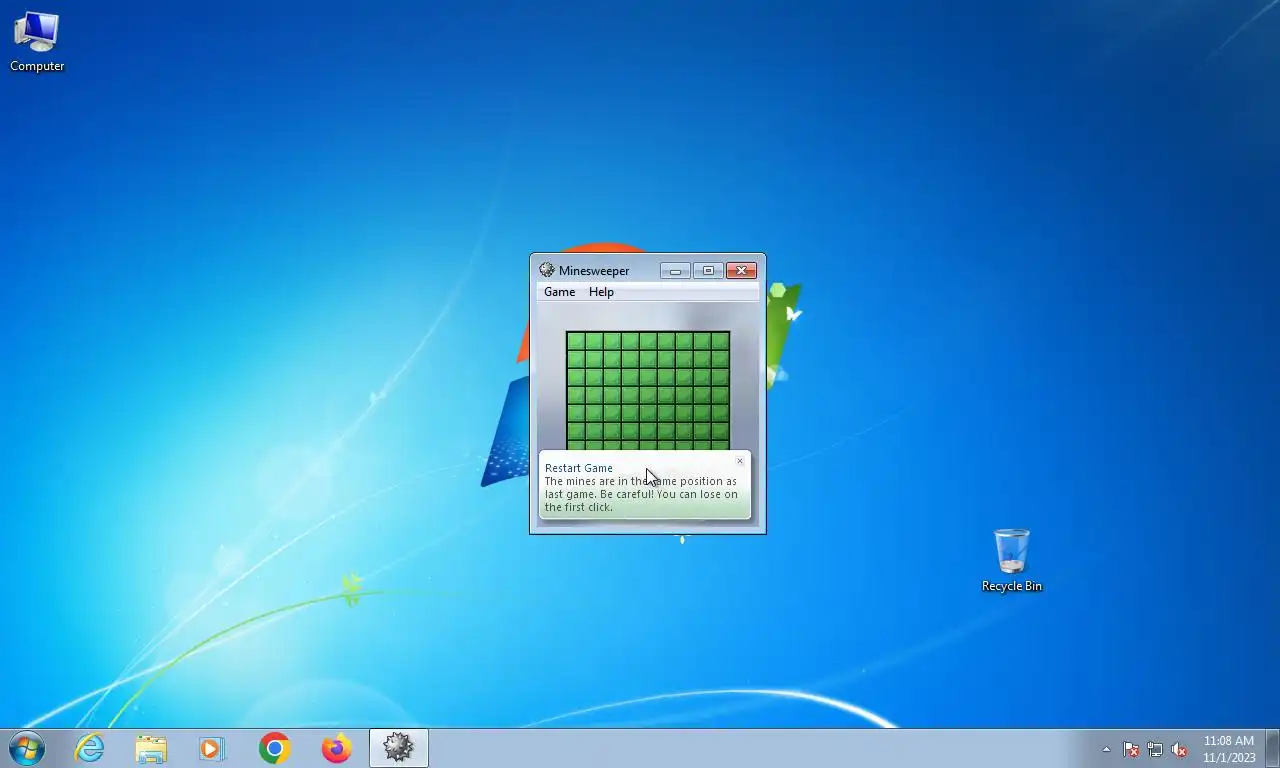Close the Minesweeper window
This screenshot has height=768, width=1280.
[x=741, y=271]
